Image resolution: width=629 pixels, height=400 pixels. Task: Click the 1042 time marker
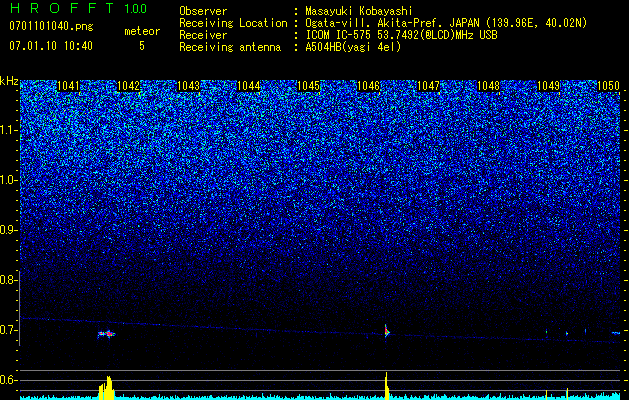[128, 86]
